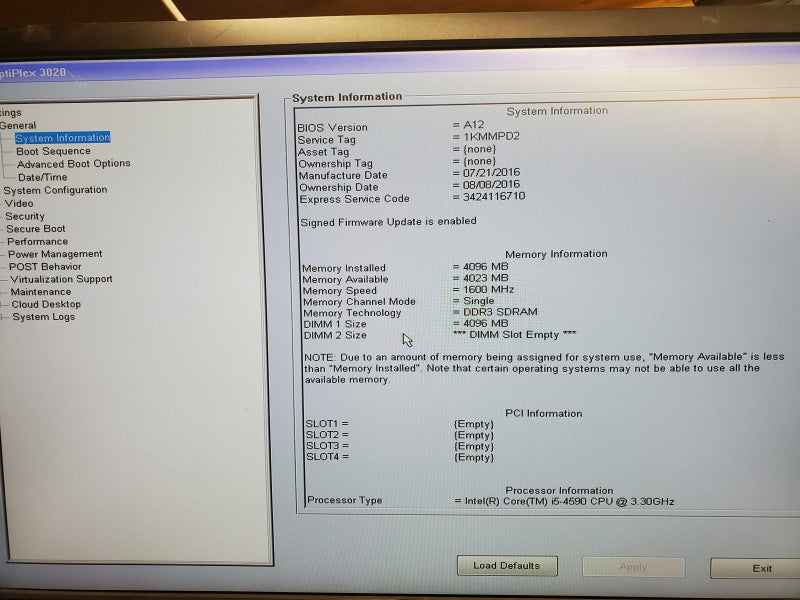This screenshot has height=600, width=800.
Task: Click Memory Technology value DDR3 SDRAM
Action: pyautogui.click(x=500, y=312)
